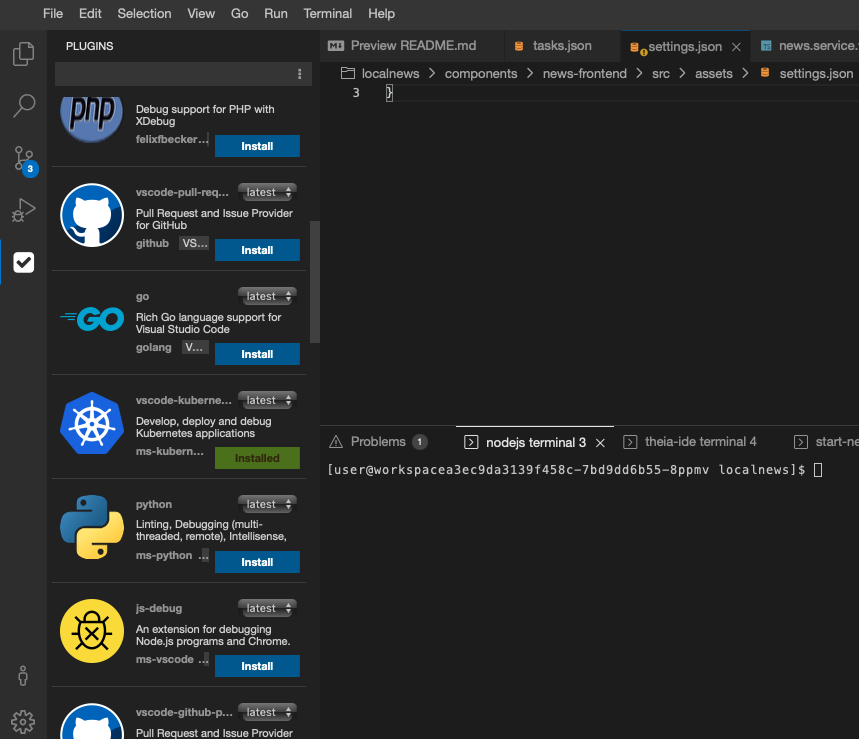Open the View menu
The image size is (859, 739).
[201, 14]
